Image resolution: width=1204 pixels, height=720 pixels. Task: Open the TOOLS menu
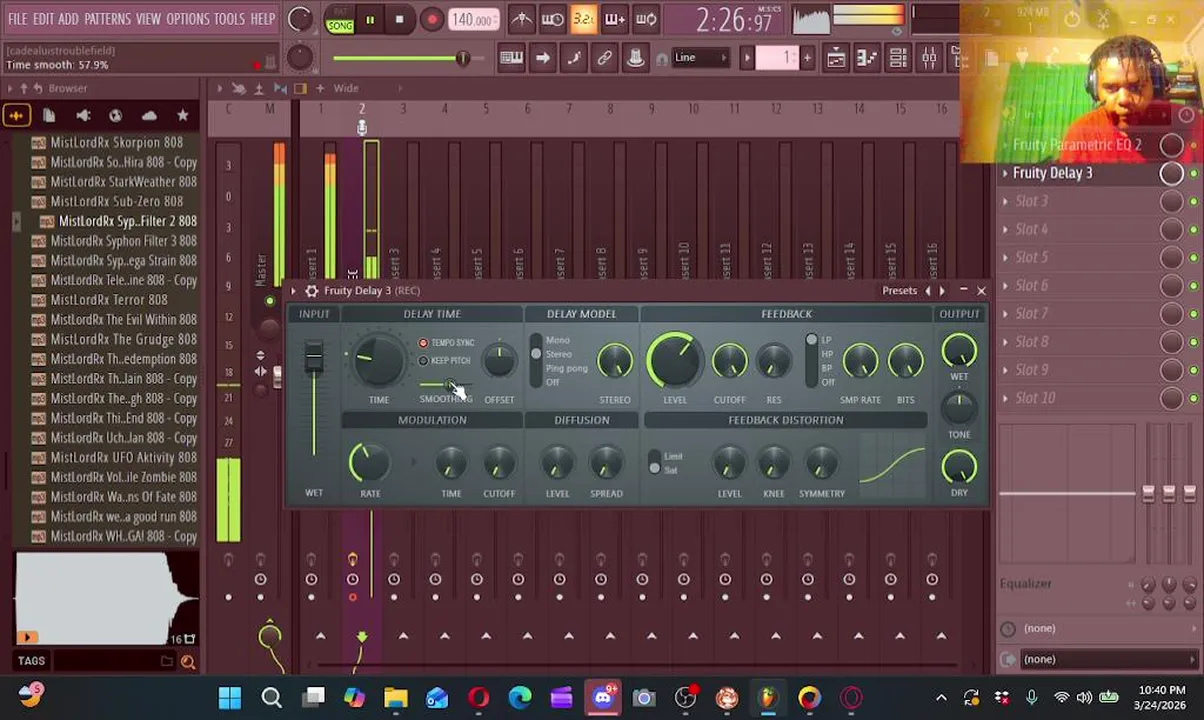[x=229, y=19]
